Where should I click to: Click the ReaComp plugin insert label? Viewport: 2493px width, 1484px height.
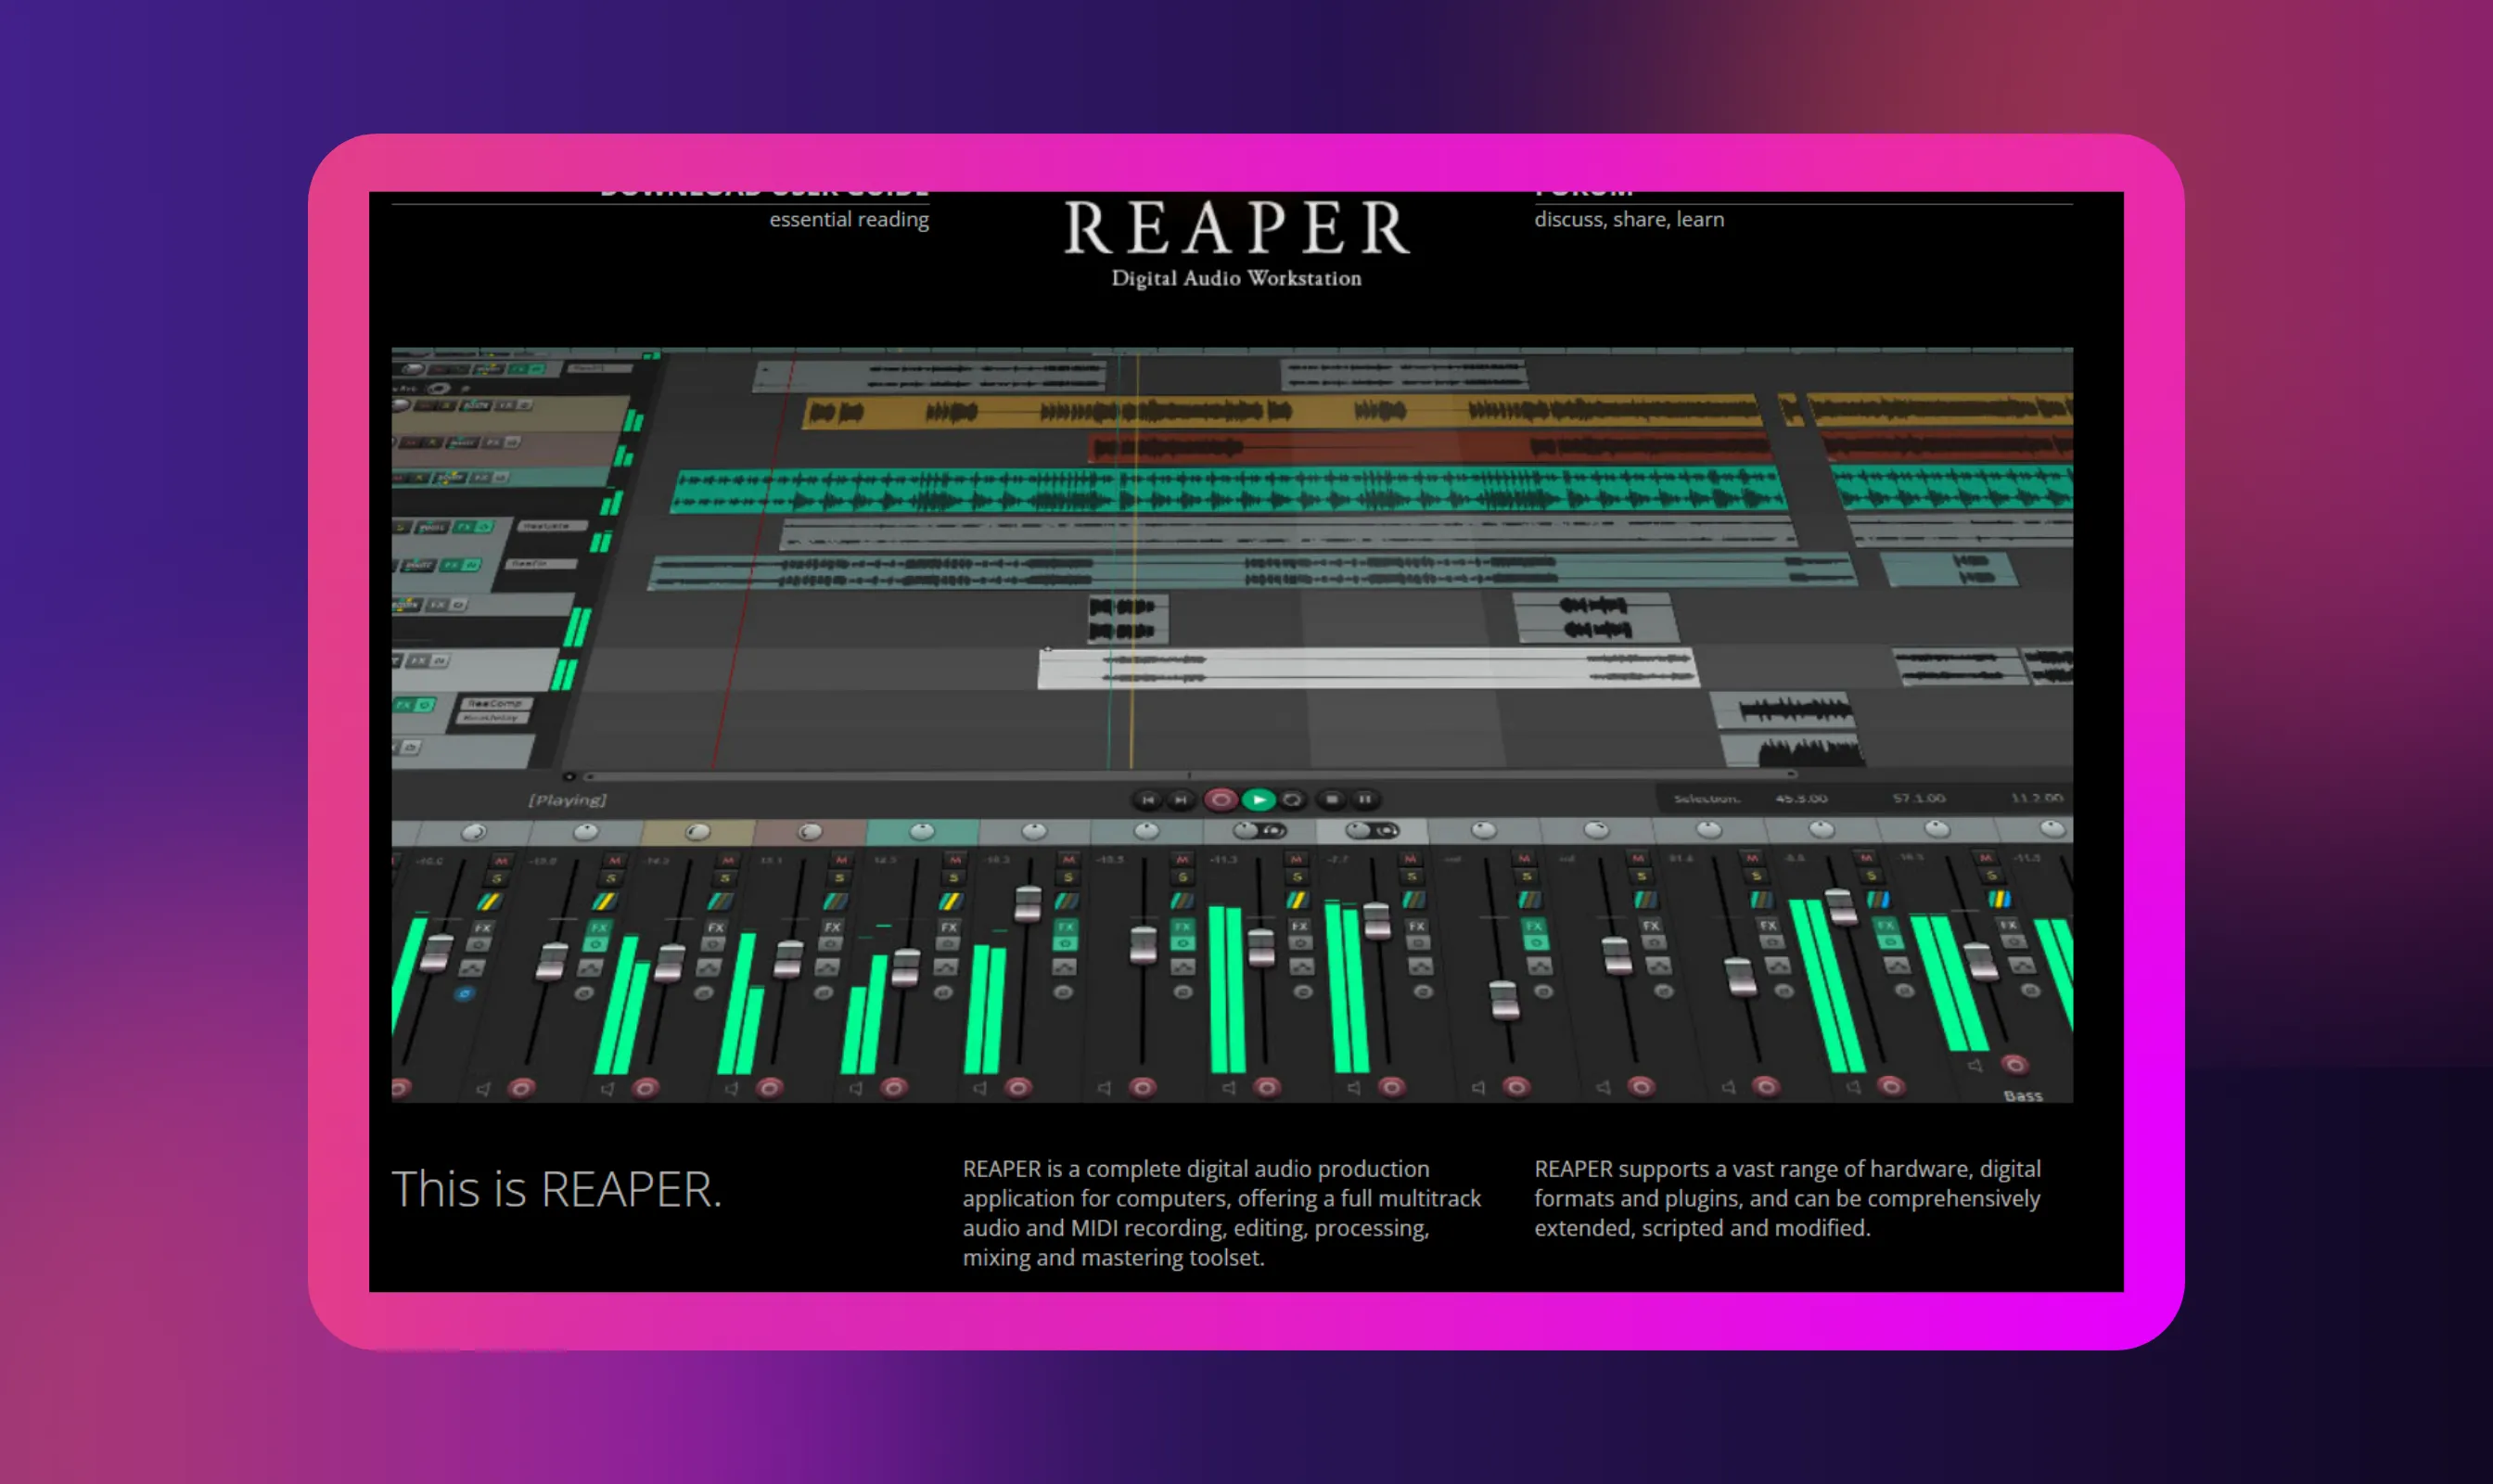[497, 705]
